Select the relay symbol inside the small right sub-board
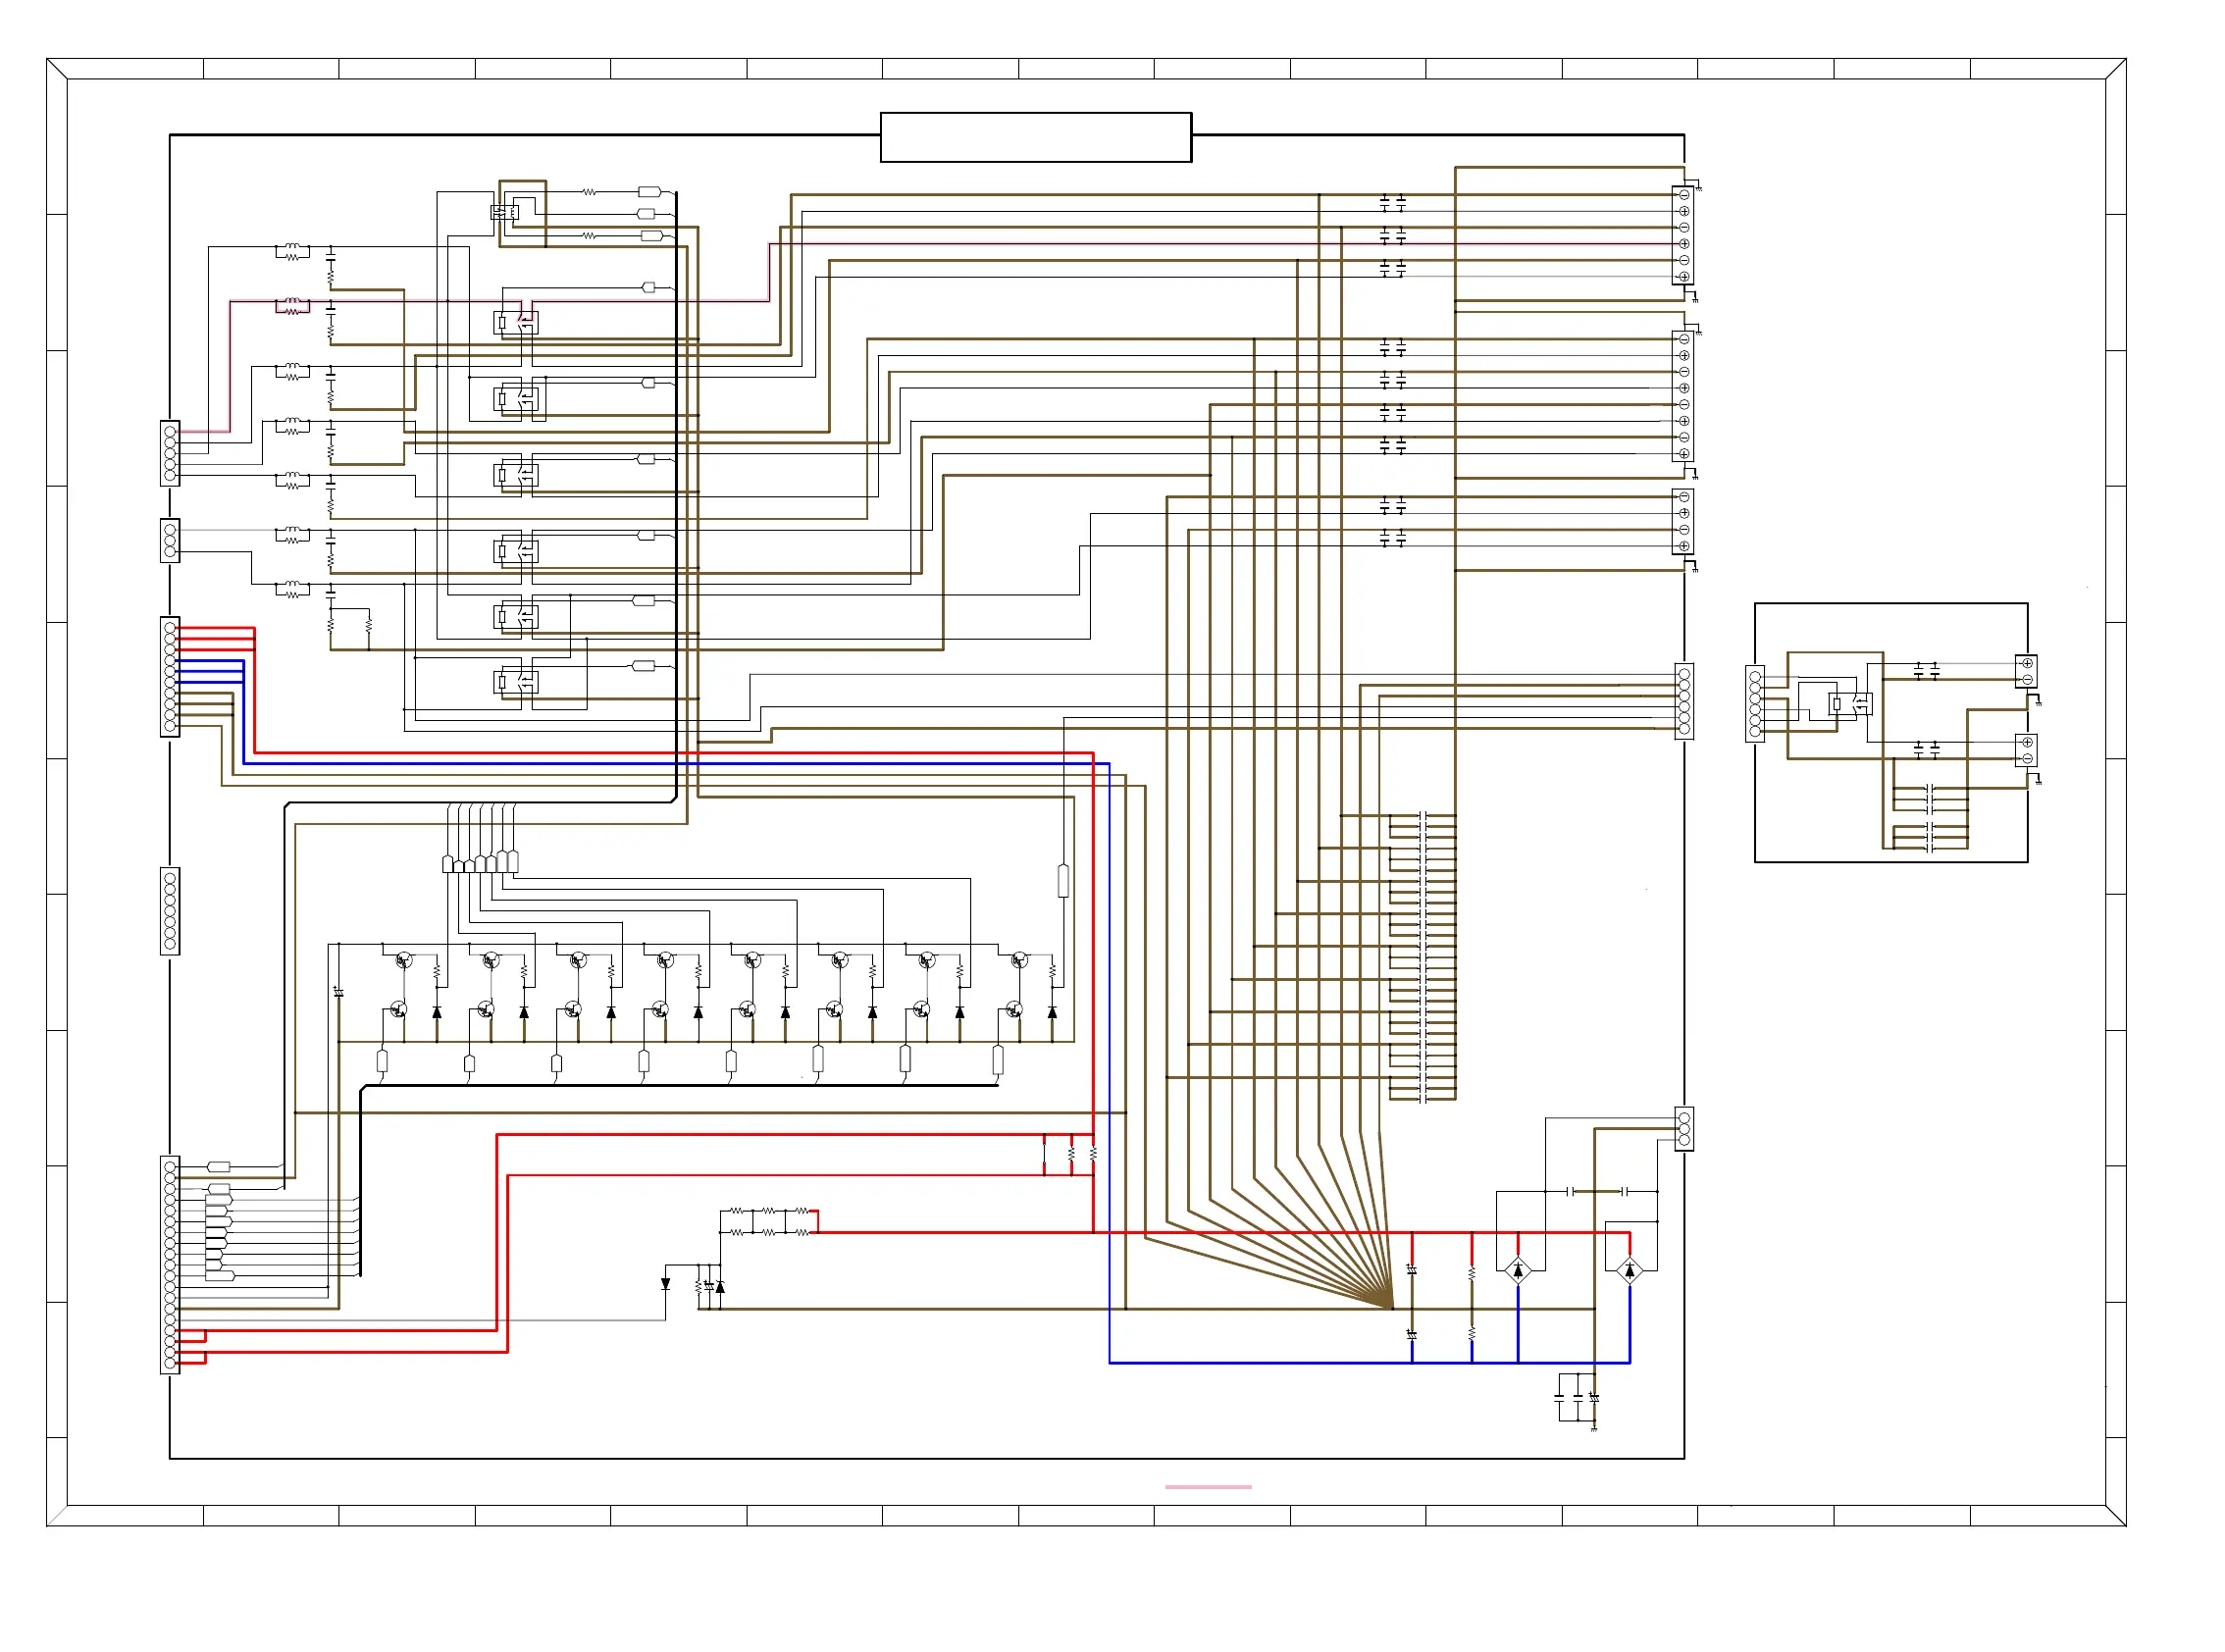This screenshot has width=2225, height=1652. 1849,704
